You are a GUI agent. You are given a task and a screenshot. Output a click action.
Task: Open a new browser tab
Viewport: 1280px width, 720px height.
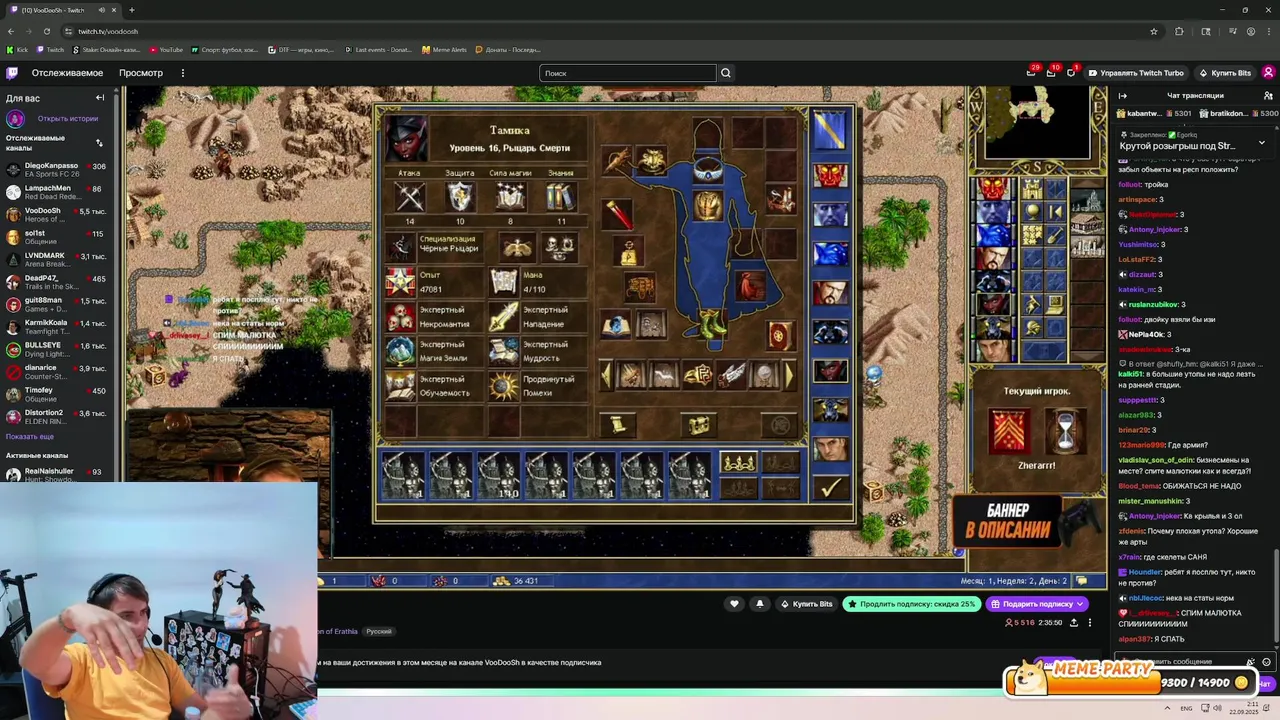[131, 10]
